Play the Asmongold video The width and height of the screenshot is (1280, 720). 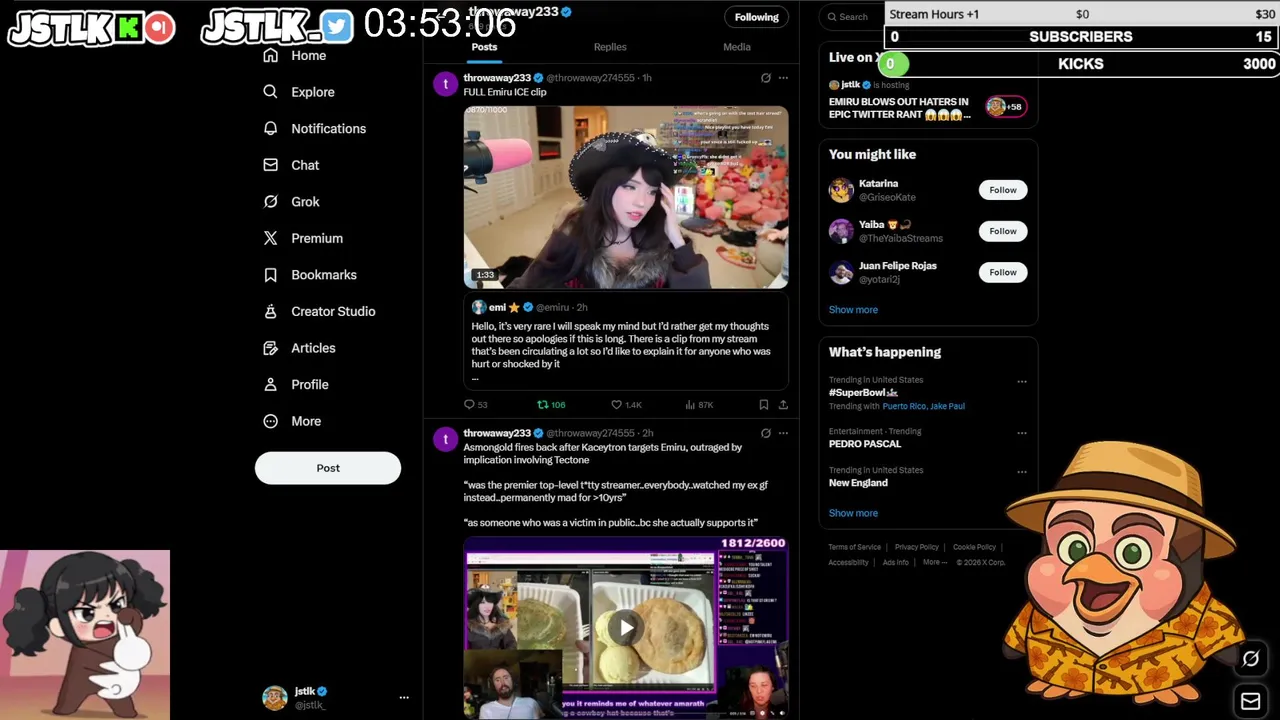(626, 628)
